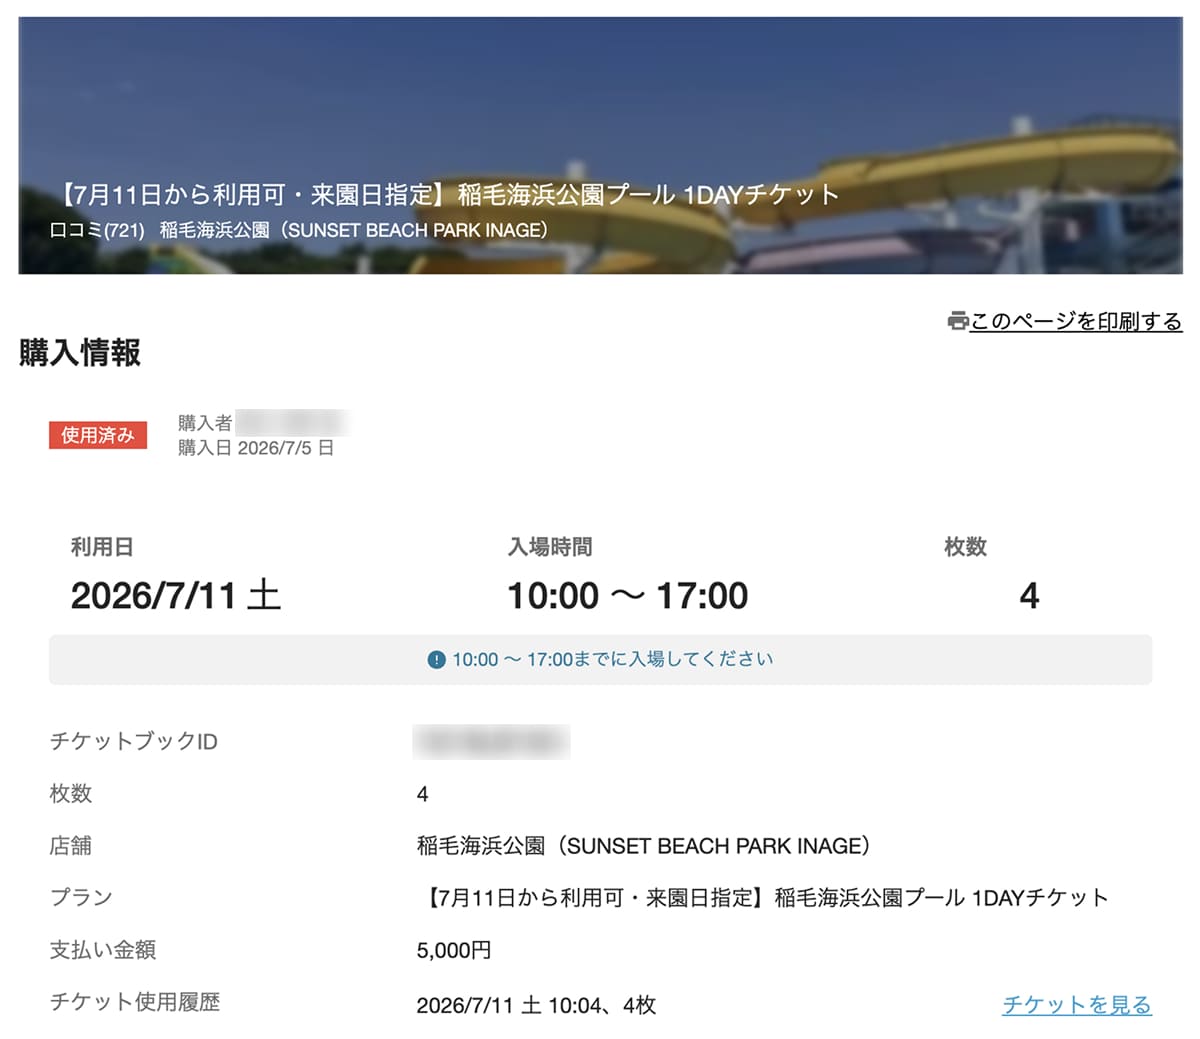Click the チケットブックID label
This screenshot has width=1200, height=1039.
pyautogui.click(x=134, y=742)
